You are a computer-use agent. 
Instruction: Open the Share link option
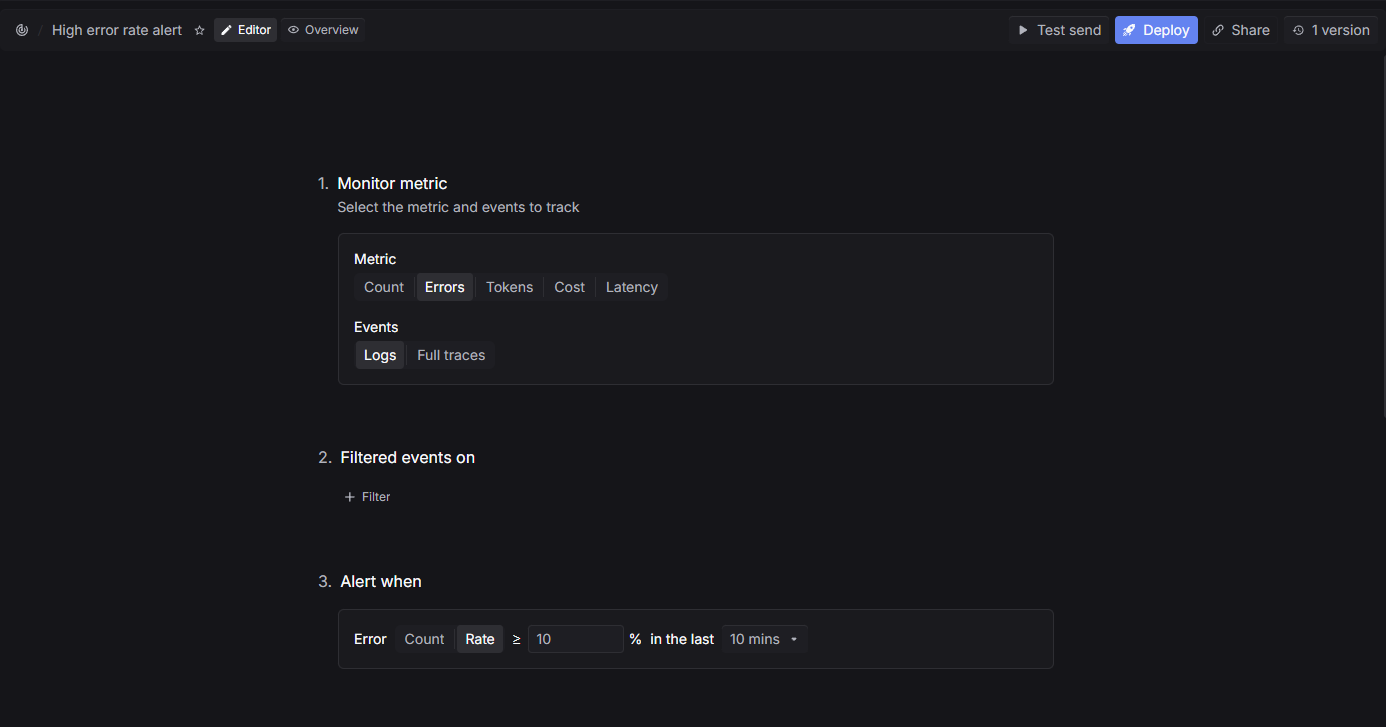coord(1240,30)
